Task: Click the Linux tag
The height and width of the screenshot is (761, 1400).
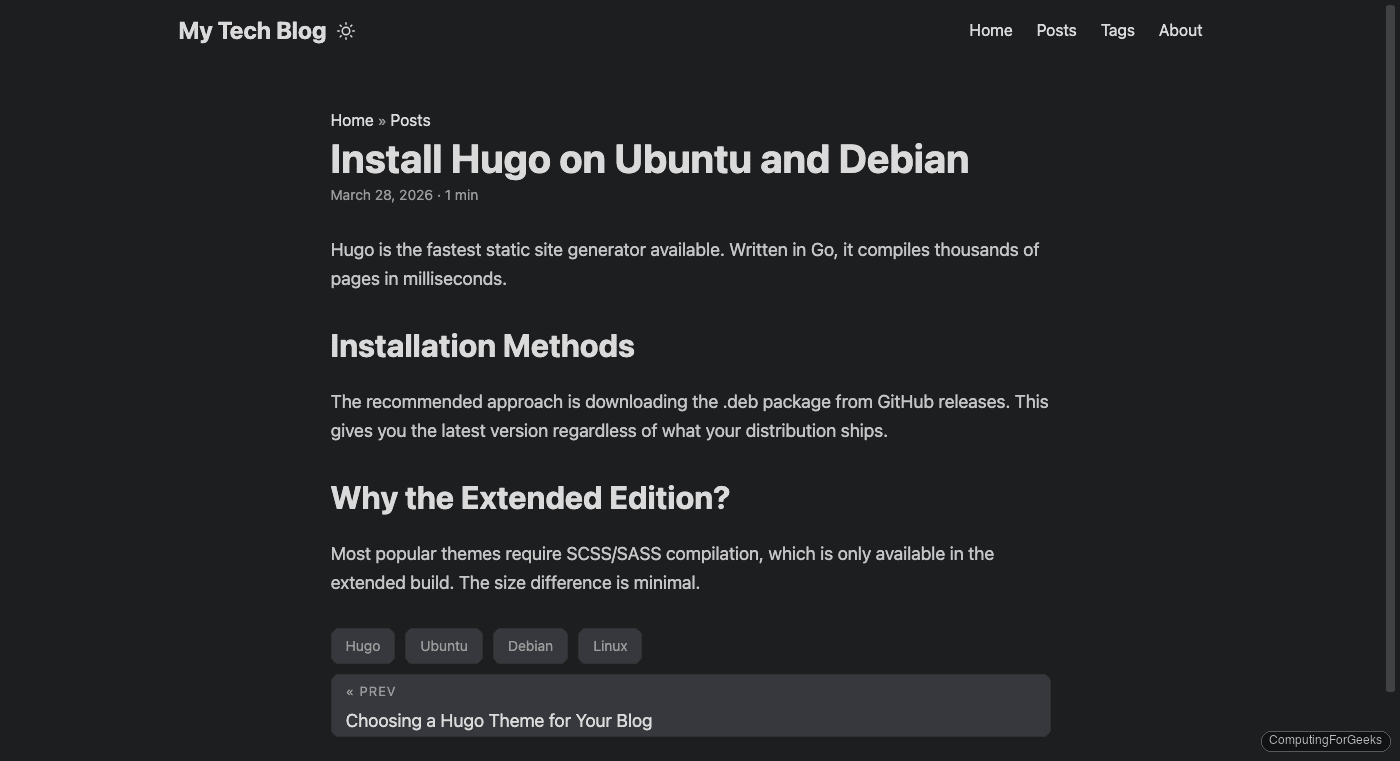Action: (609, 645)
